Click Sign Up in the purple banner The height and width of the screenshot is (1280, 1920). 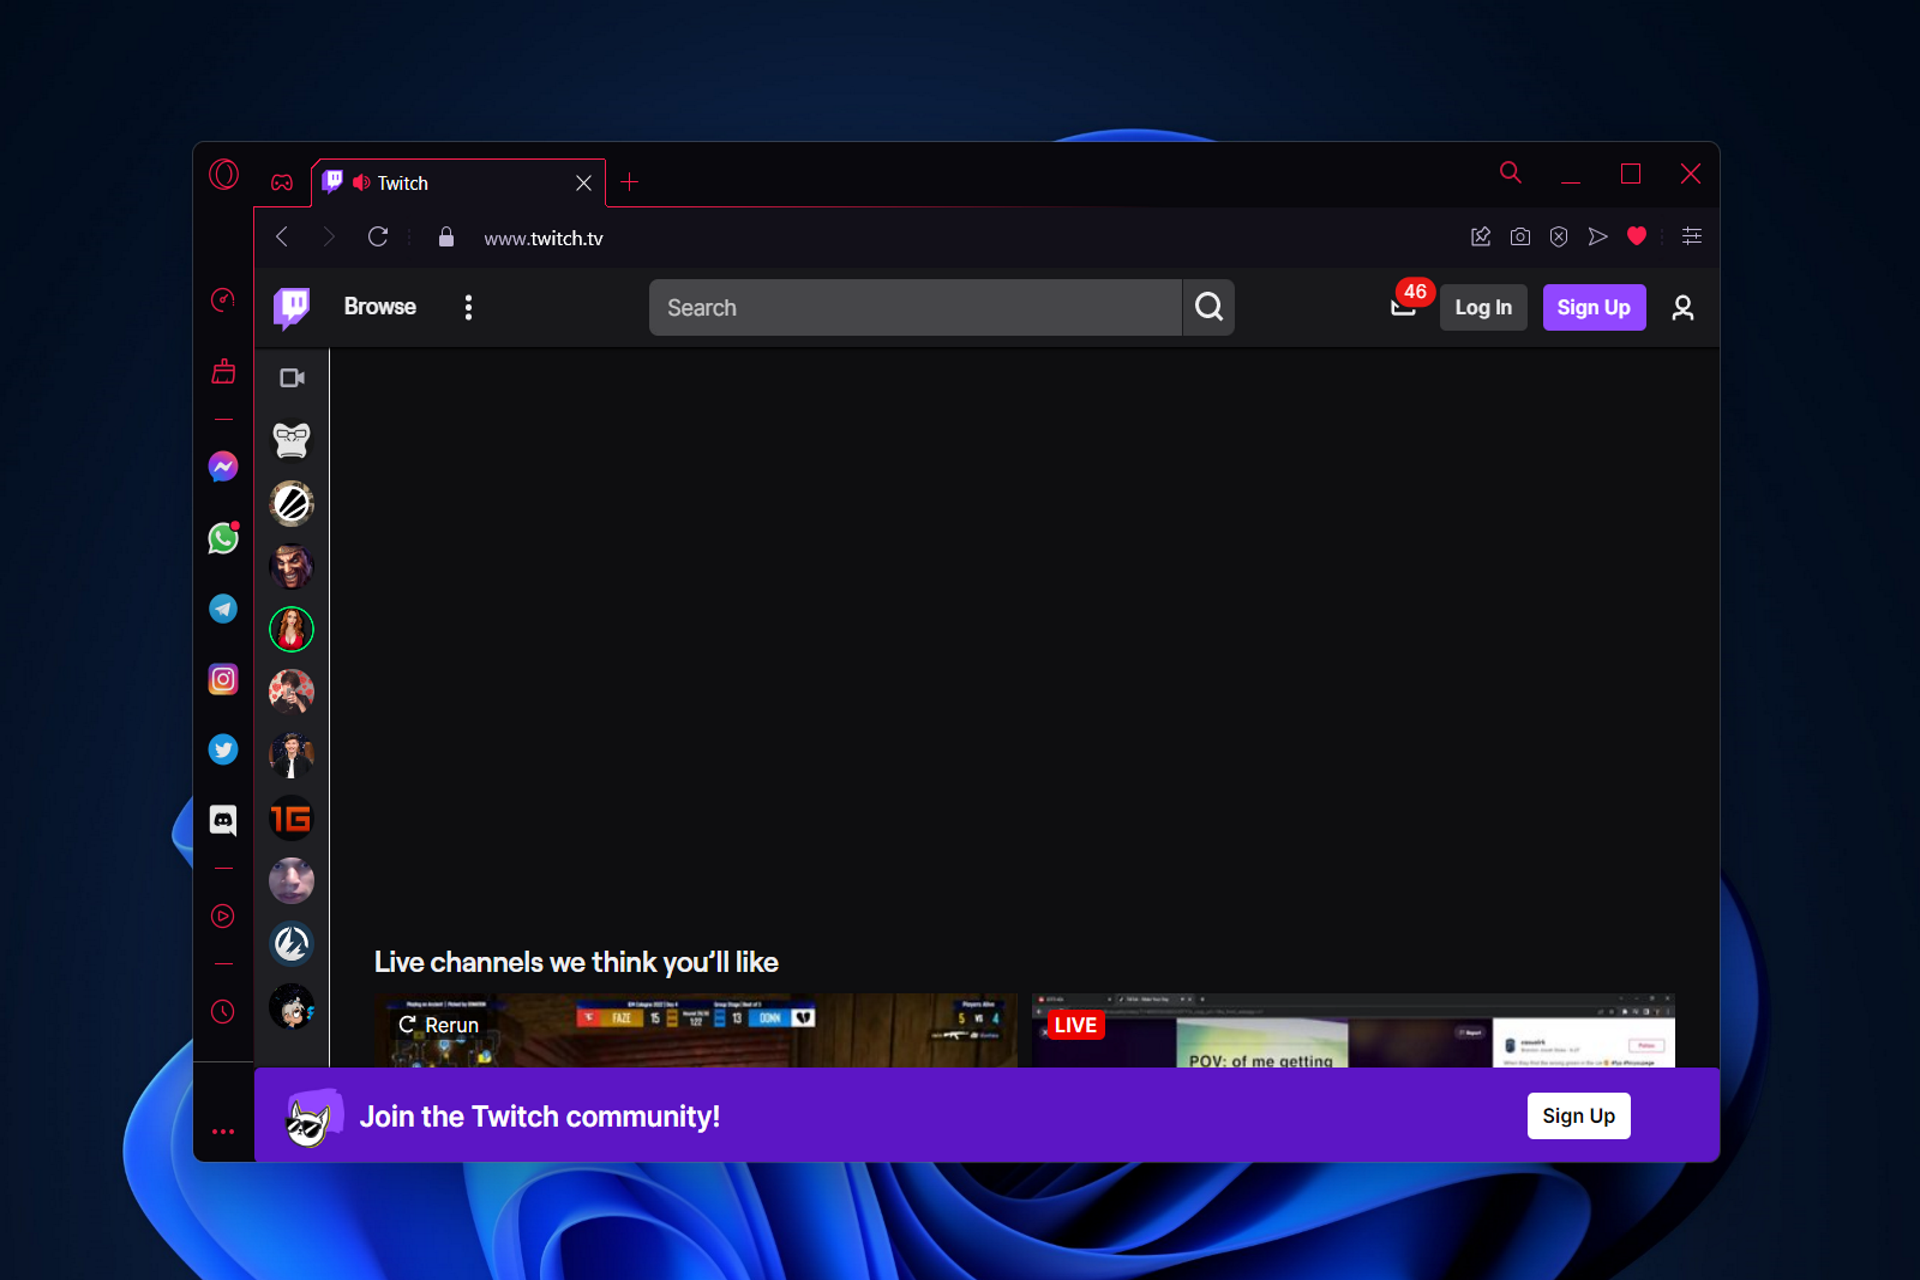point(1578,1116)
